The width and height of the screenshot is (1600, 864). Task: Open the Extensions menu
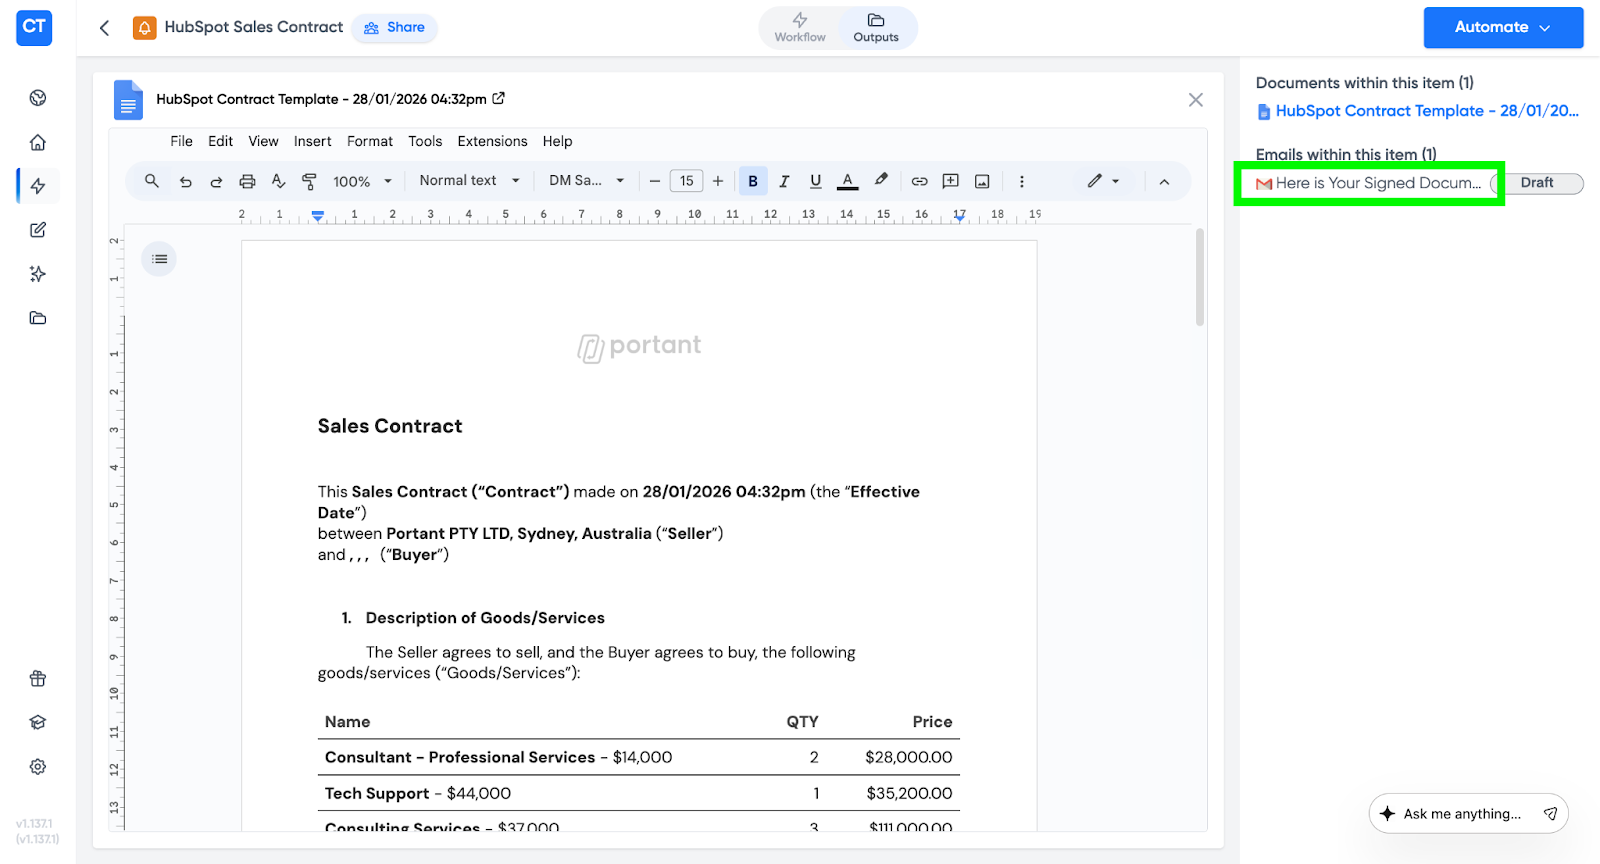492,141
